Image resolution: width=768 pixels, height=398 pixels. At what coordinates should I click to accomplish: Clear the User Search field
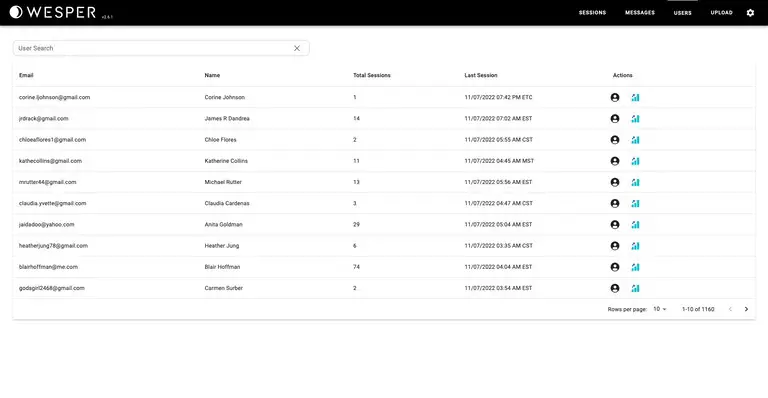[x=297, y=48]
